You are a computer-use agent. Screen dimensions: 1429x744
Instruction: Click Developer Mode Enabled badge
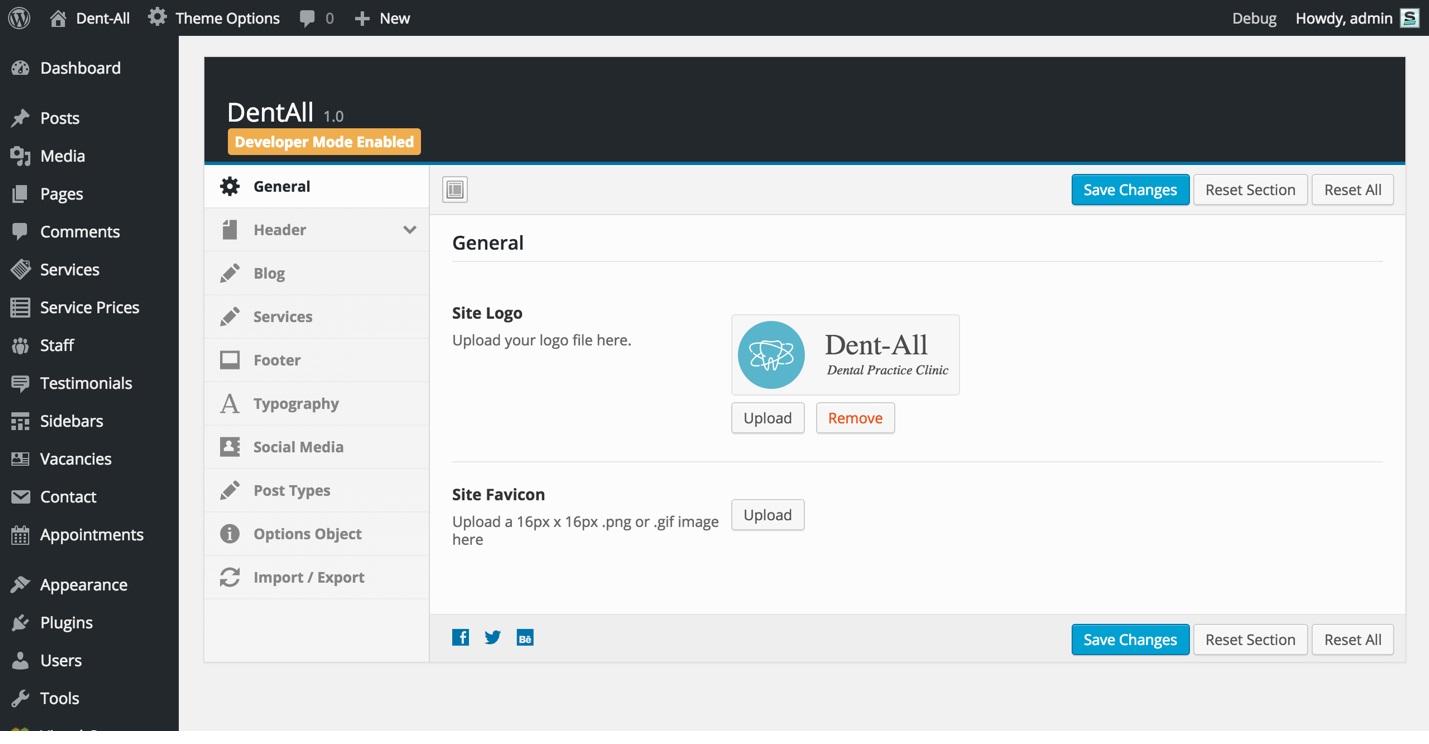pos(324,142)
